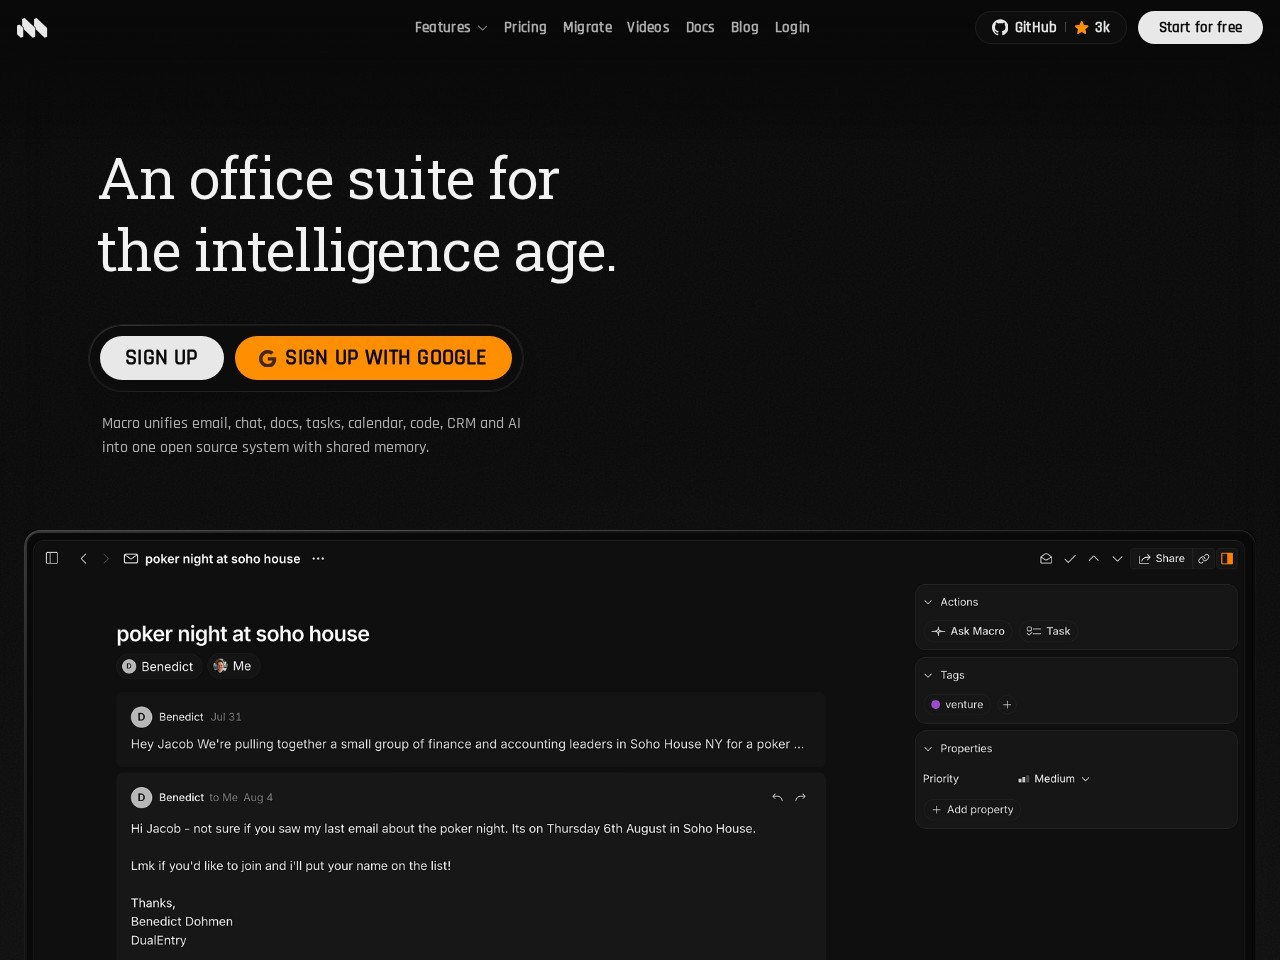Open the Priority Medium dropdown
Viewport: 1280px width, 960px height.
coord(1054,779)
